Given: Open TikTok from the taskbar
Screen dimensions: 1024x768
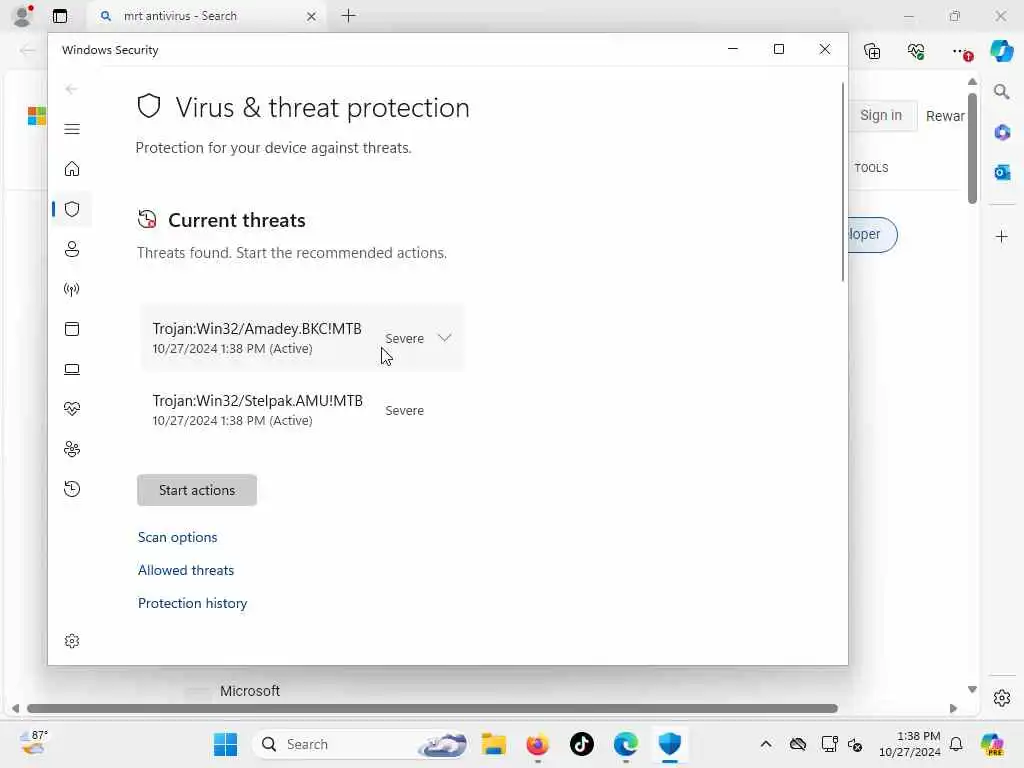Looking at the screenshot, I should [581, 744].
